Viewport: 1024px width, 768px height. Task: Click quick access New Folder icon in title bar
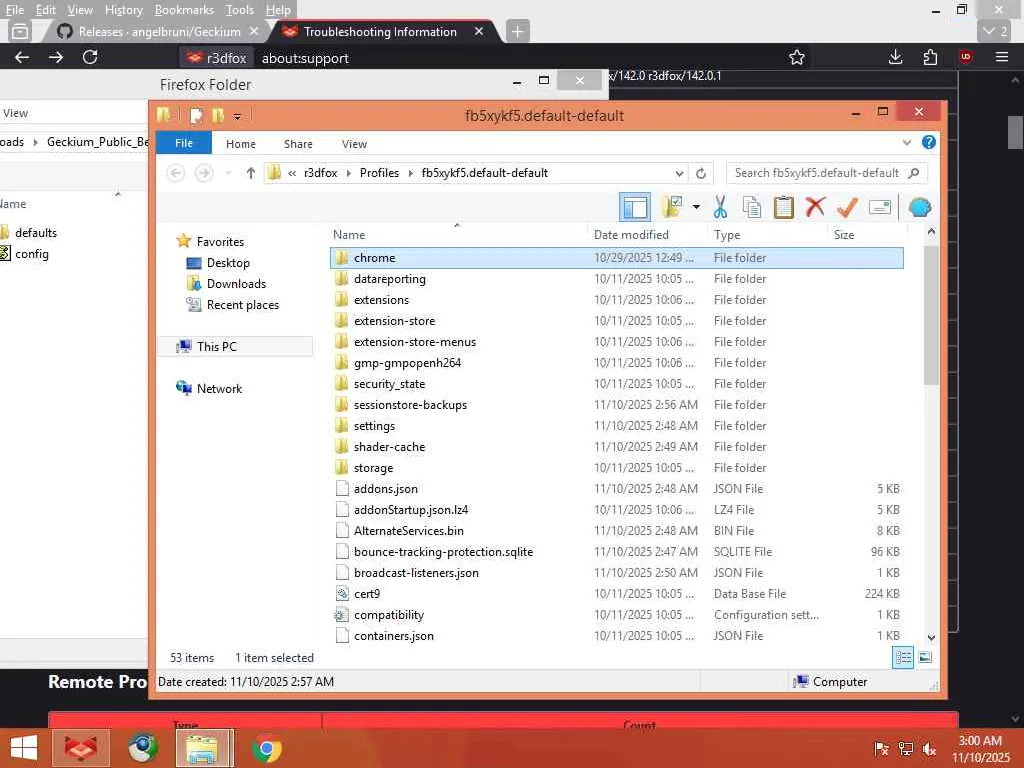click(217, 116)
